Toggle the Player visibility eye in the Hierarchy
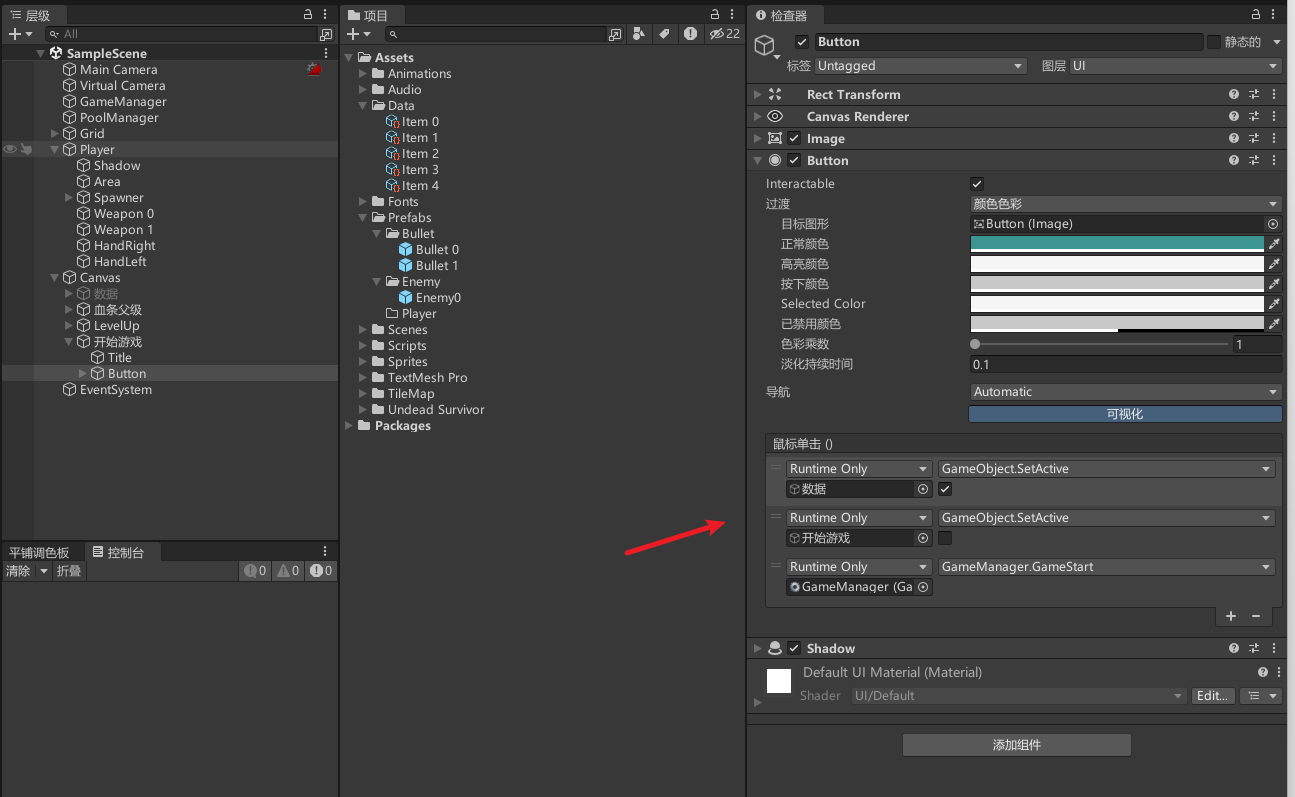 (10, 149)
